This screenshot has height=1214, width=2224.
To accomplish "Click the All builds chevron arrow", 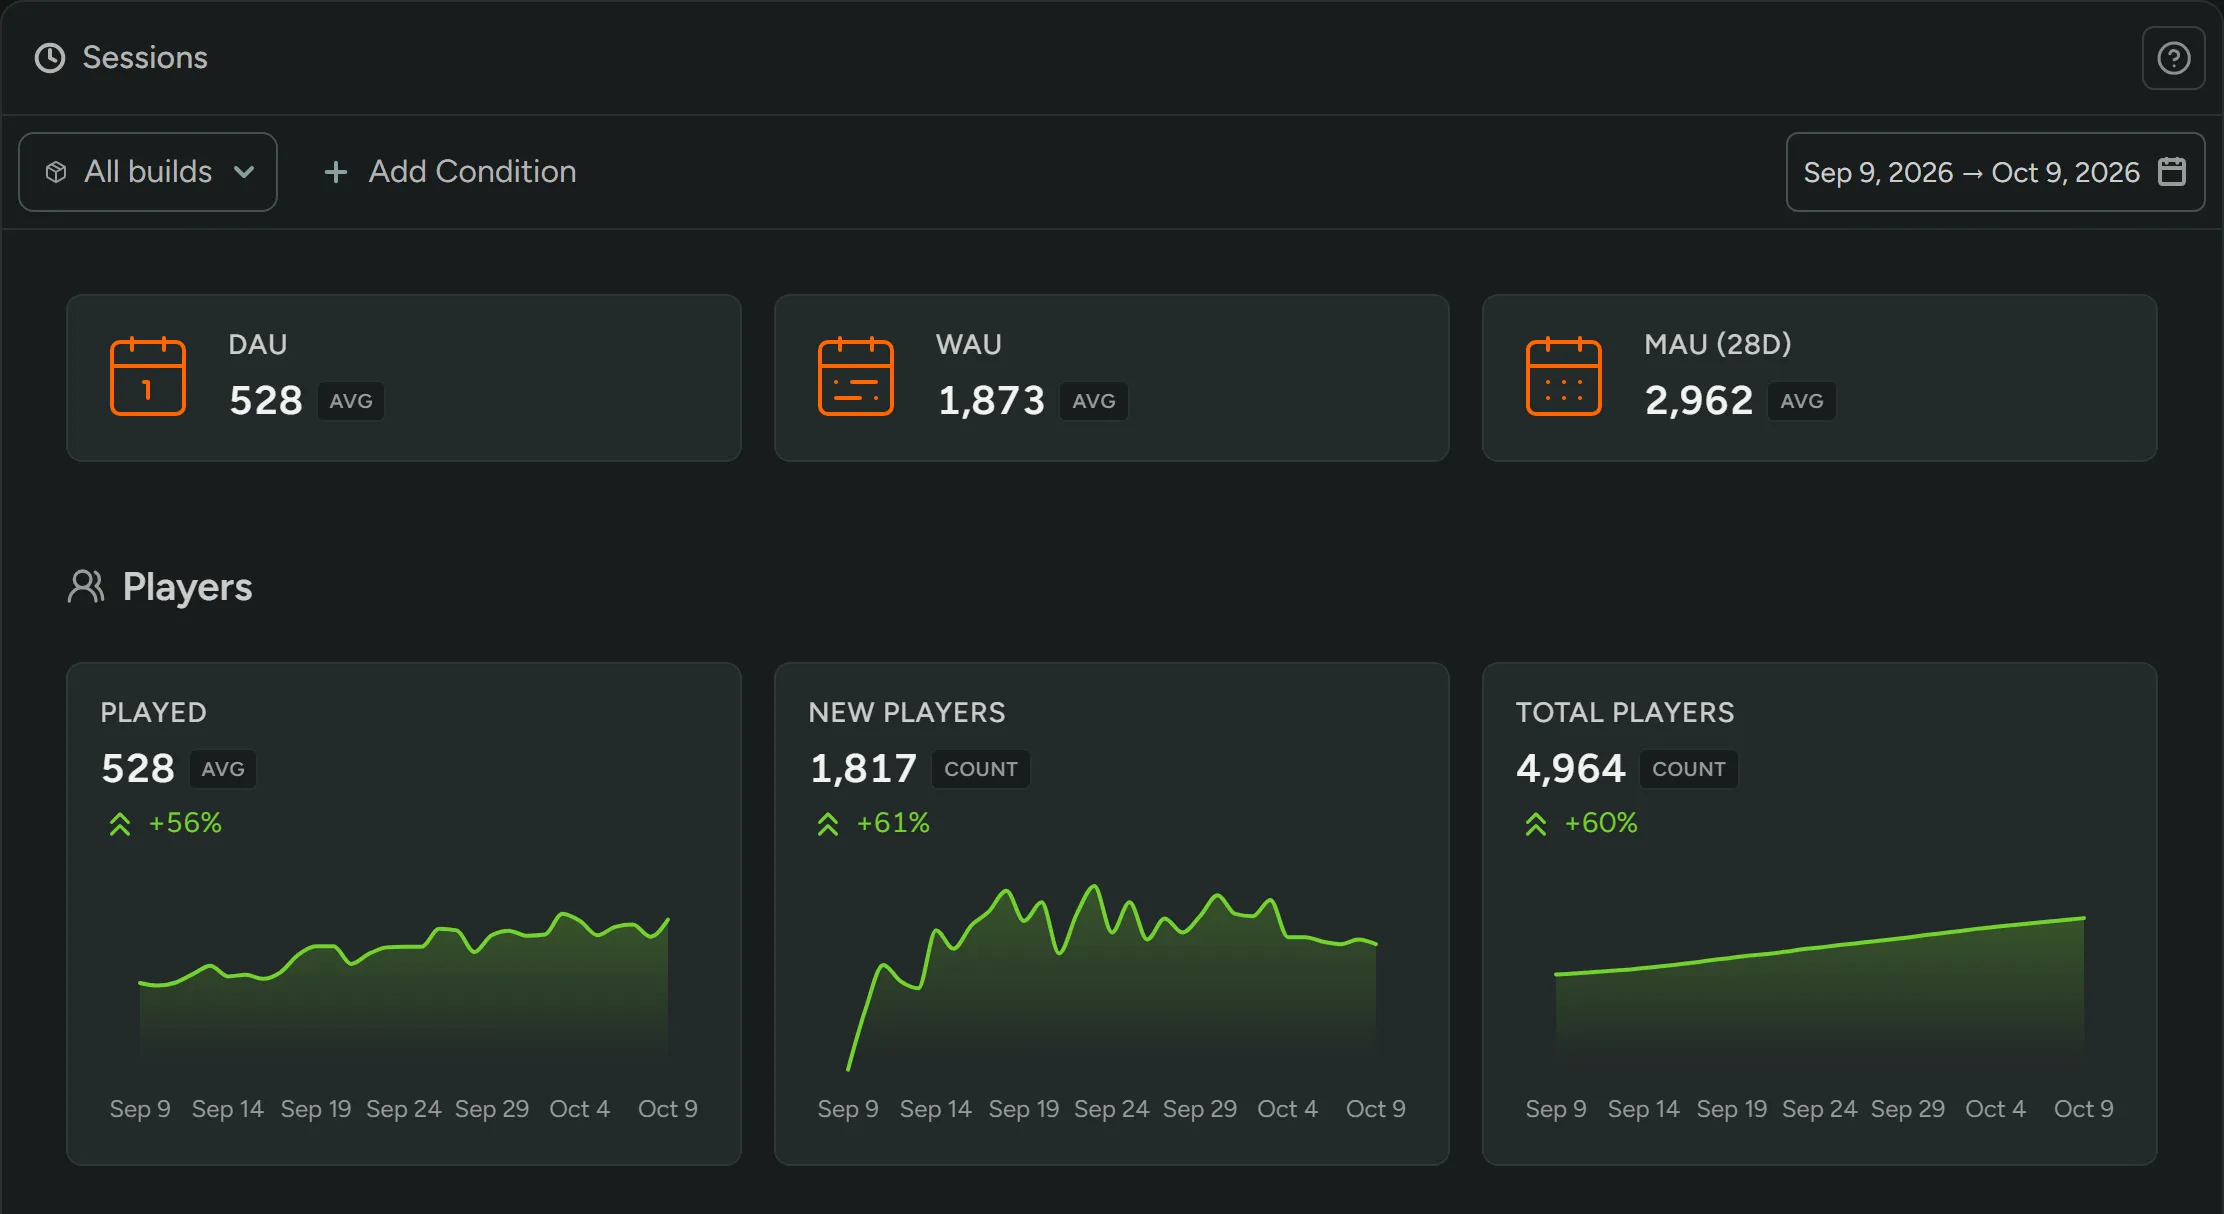I will pos(244,172).
